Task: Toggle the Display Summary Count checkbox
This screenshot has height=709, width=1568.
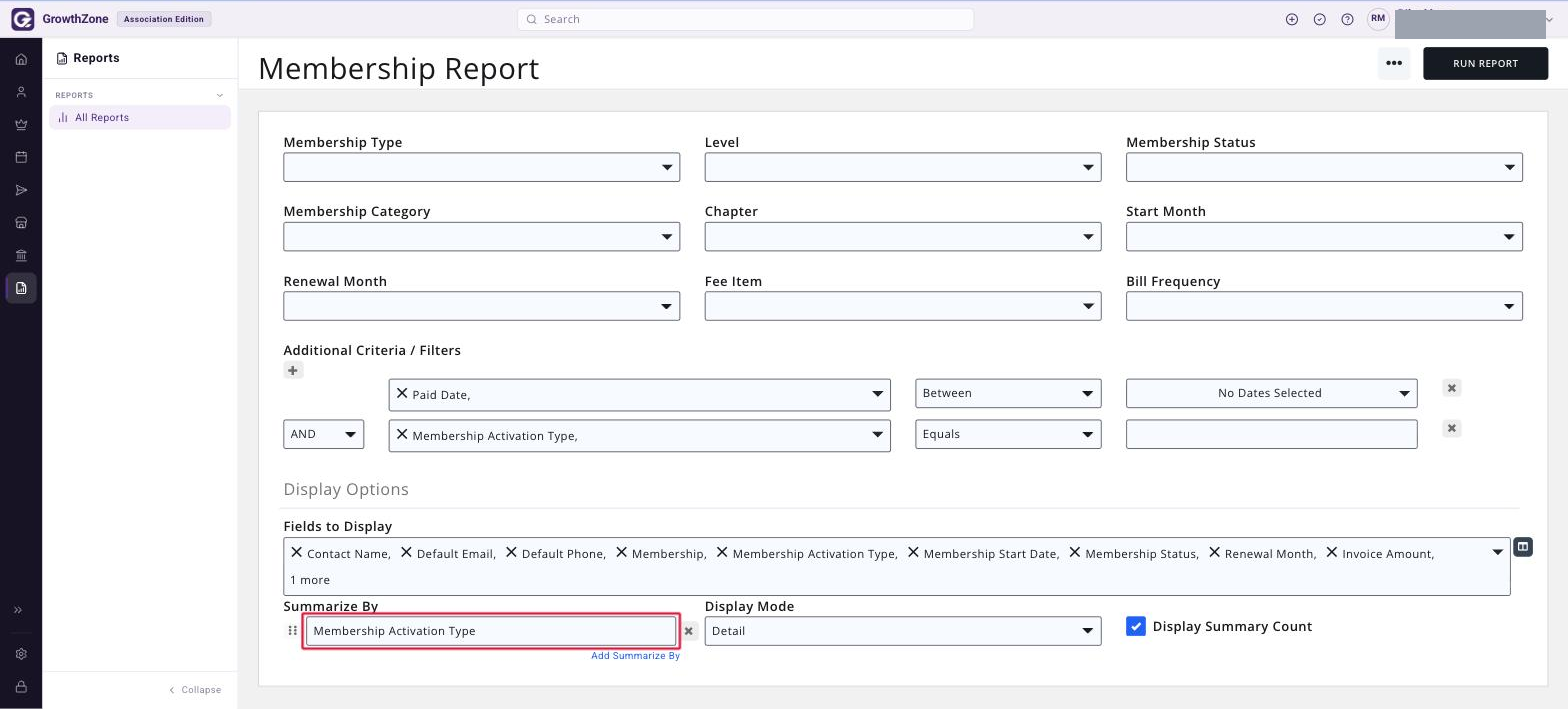Action: click(x=1136, y=626)
